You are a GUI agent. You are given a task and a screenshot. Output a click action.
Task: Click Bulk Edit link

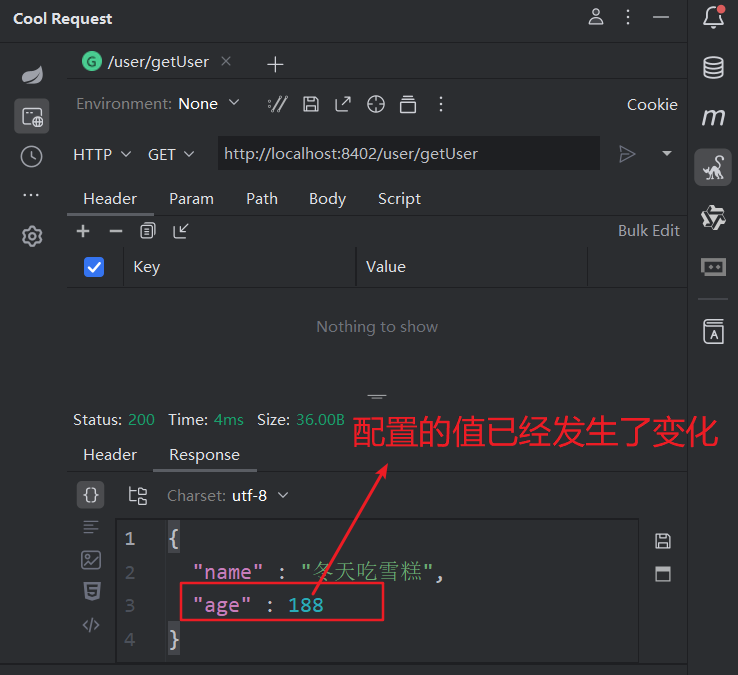pyautogui.click(x=649, y=231)
